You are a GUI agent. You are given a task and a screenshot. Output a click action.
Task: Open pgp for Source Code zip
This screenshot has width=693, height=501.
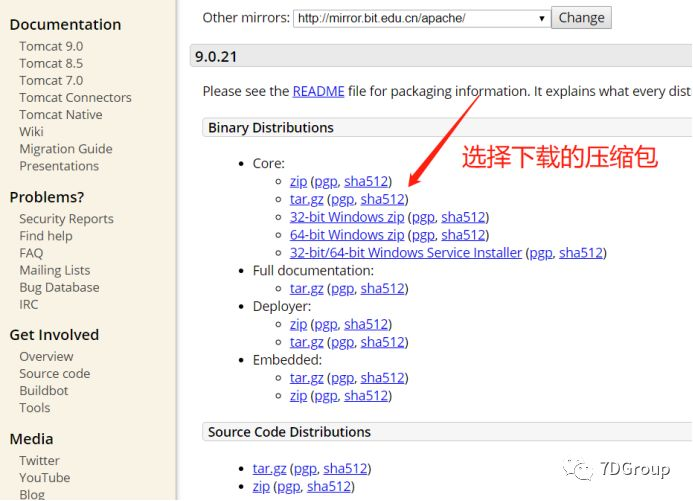point(289,487)
